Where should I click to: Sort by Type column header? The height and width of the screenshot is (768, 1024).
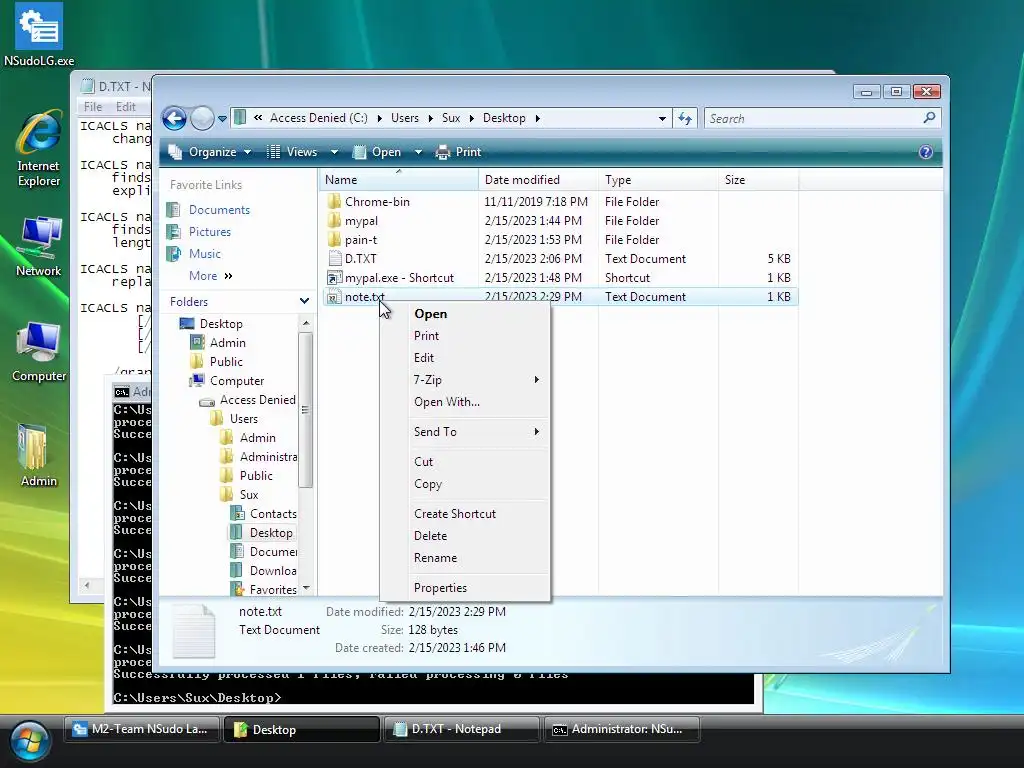coord(658,180)
